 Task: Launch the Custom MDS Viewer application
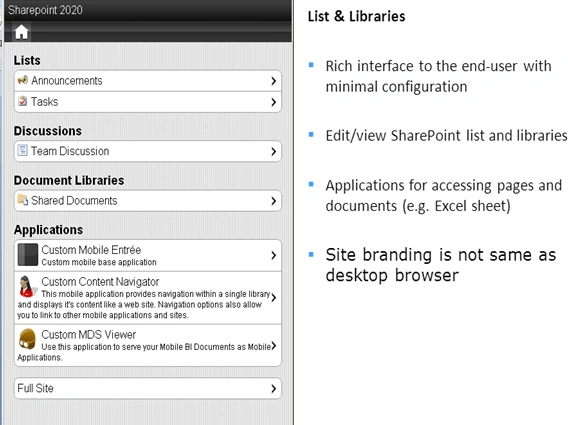pyautogui.click(x=148, y=345)
